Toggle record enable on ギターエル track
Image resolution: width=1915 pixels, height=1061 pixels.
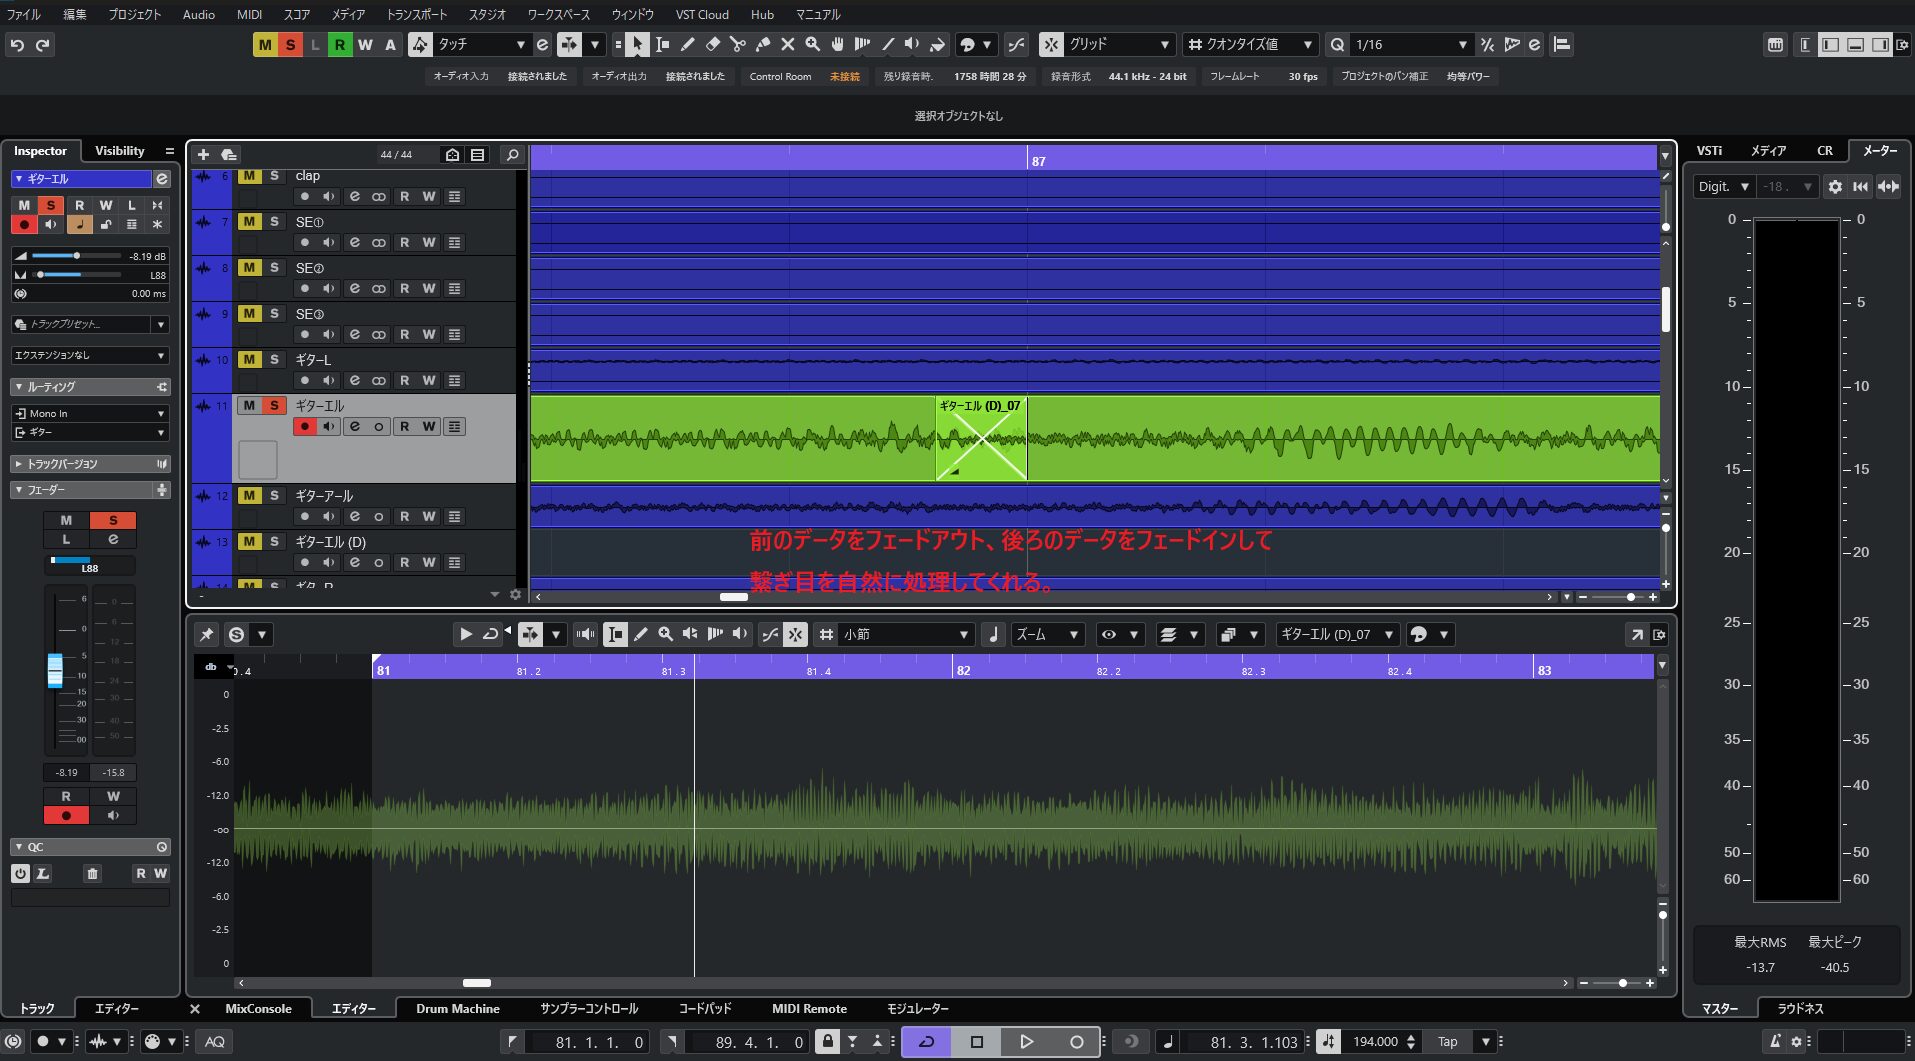[304, 426]
